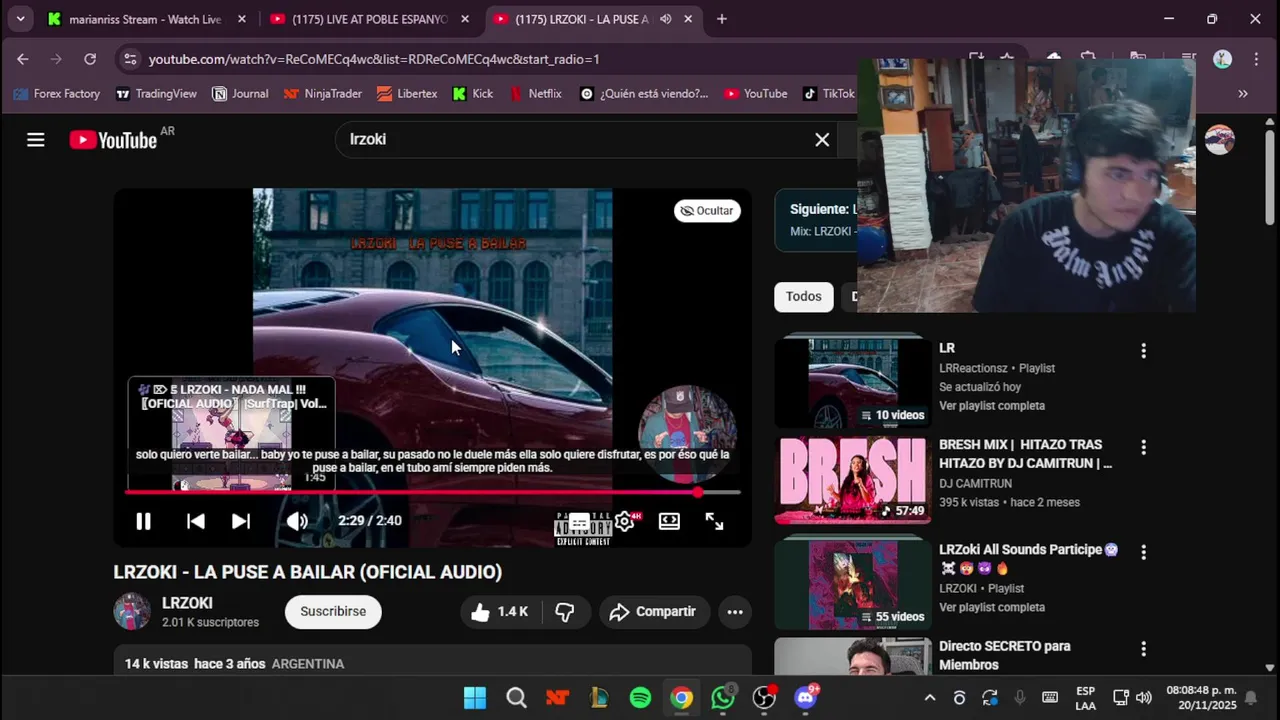Image resolution: width=1280 pixels, height=720 pixels.
Task: Reload the current page
Action: (90, 59)
